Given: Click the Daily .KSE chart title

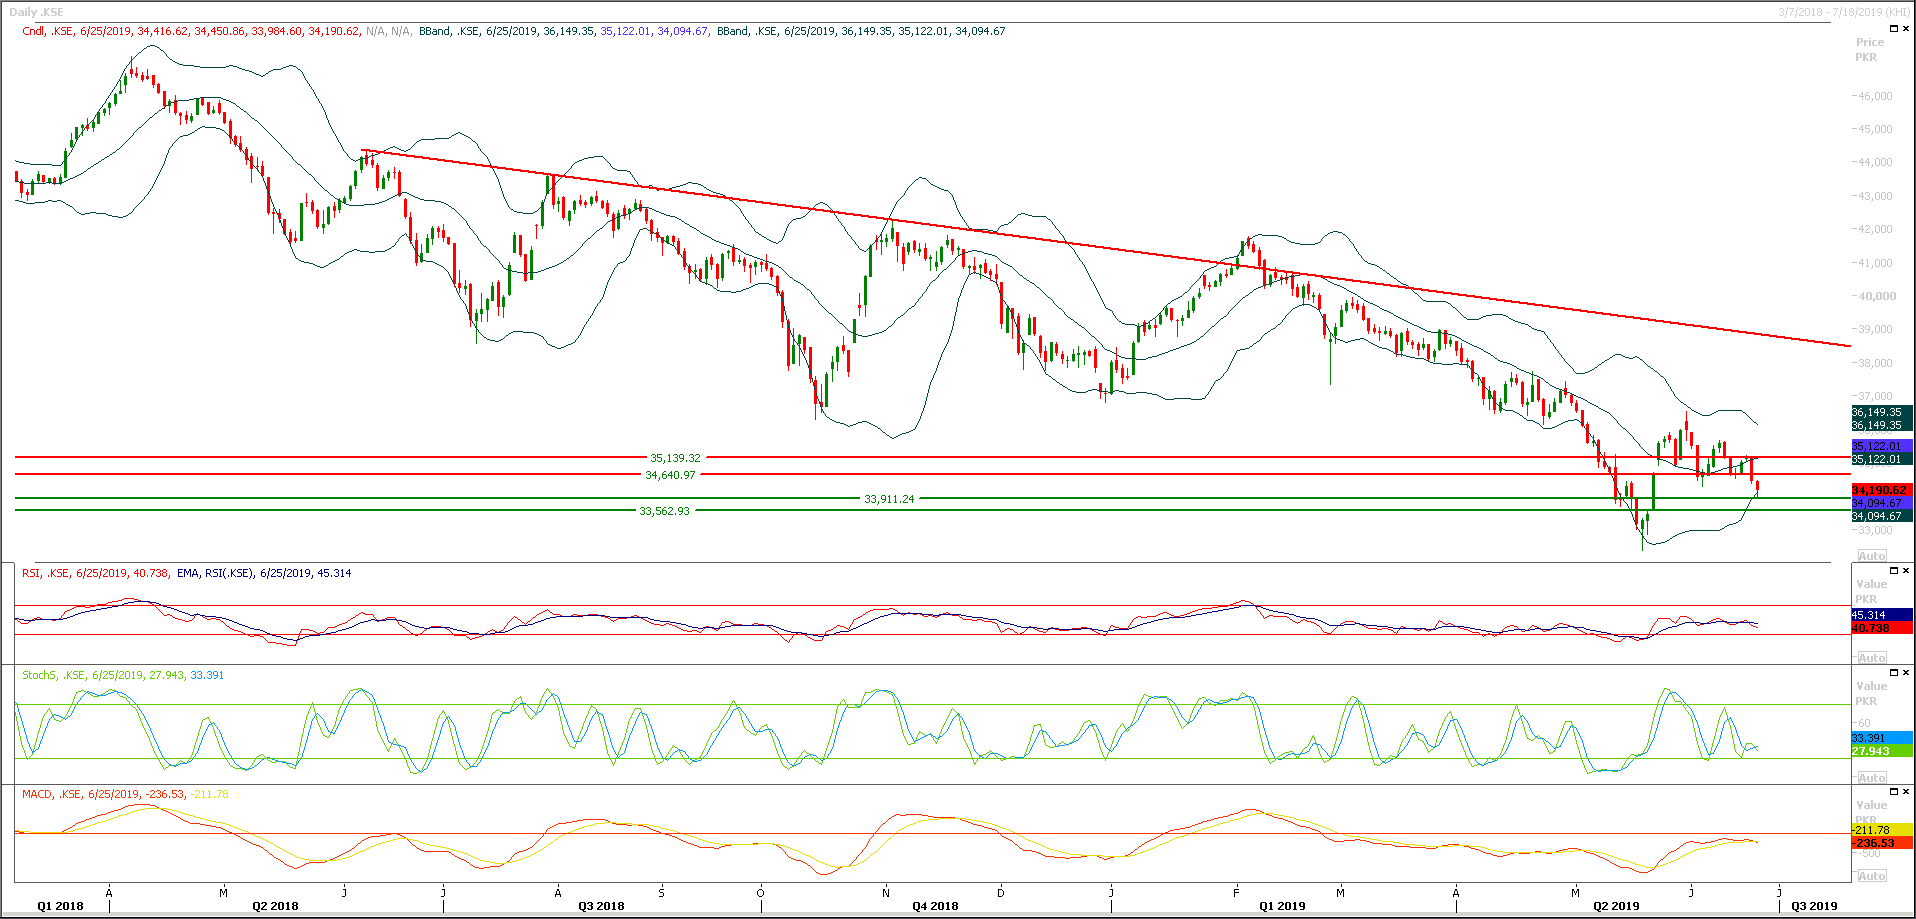Looking at the screenshot, I should click(38, 11).
